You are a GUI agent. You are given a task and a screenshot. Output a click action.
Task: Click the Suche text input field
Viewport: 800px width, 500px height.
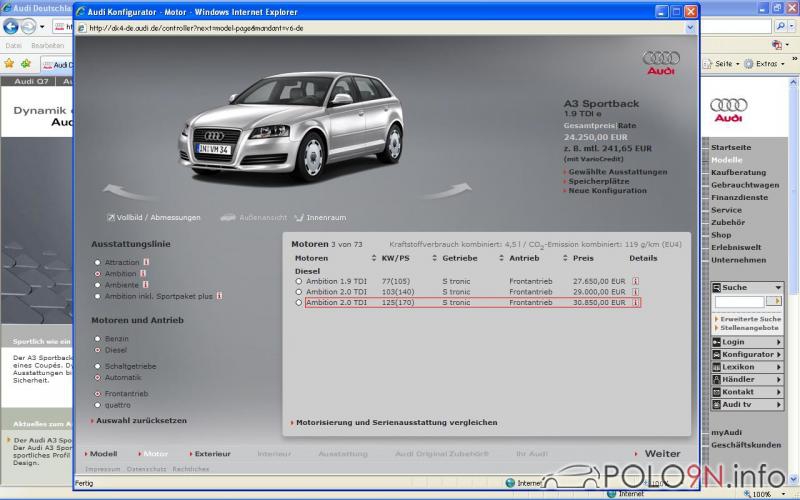point(739,302)
